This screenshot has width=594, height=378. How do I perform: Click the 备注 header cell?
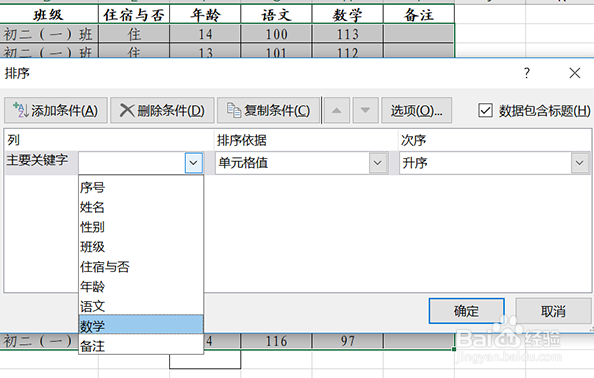pyautogui.click(x=419, y=15)
